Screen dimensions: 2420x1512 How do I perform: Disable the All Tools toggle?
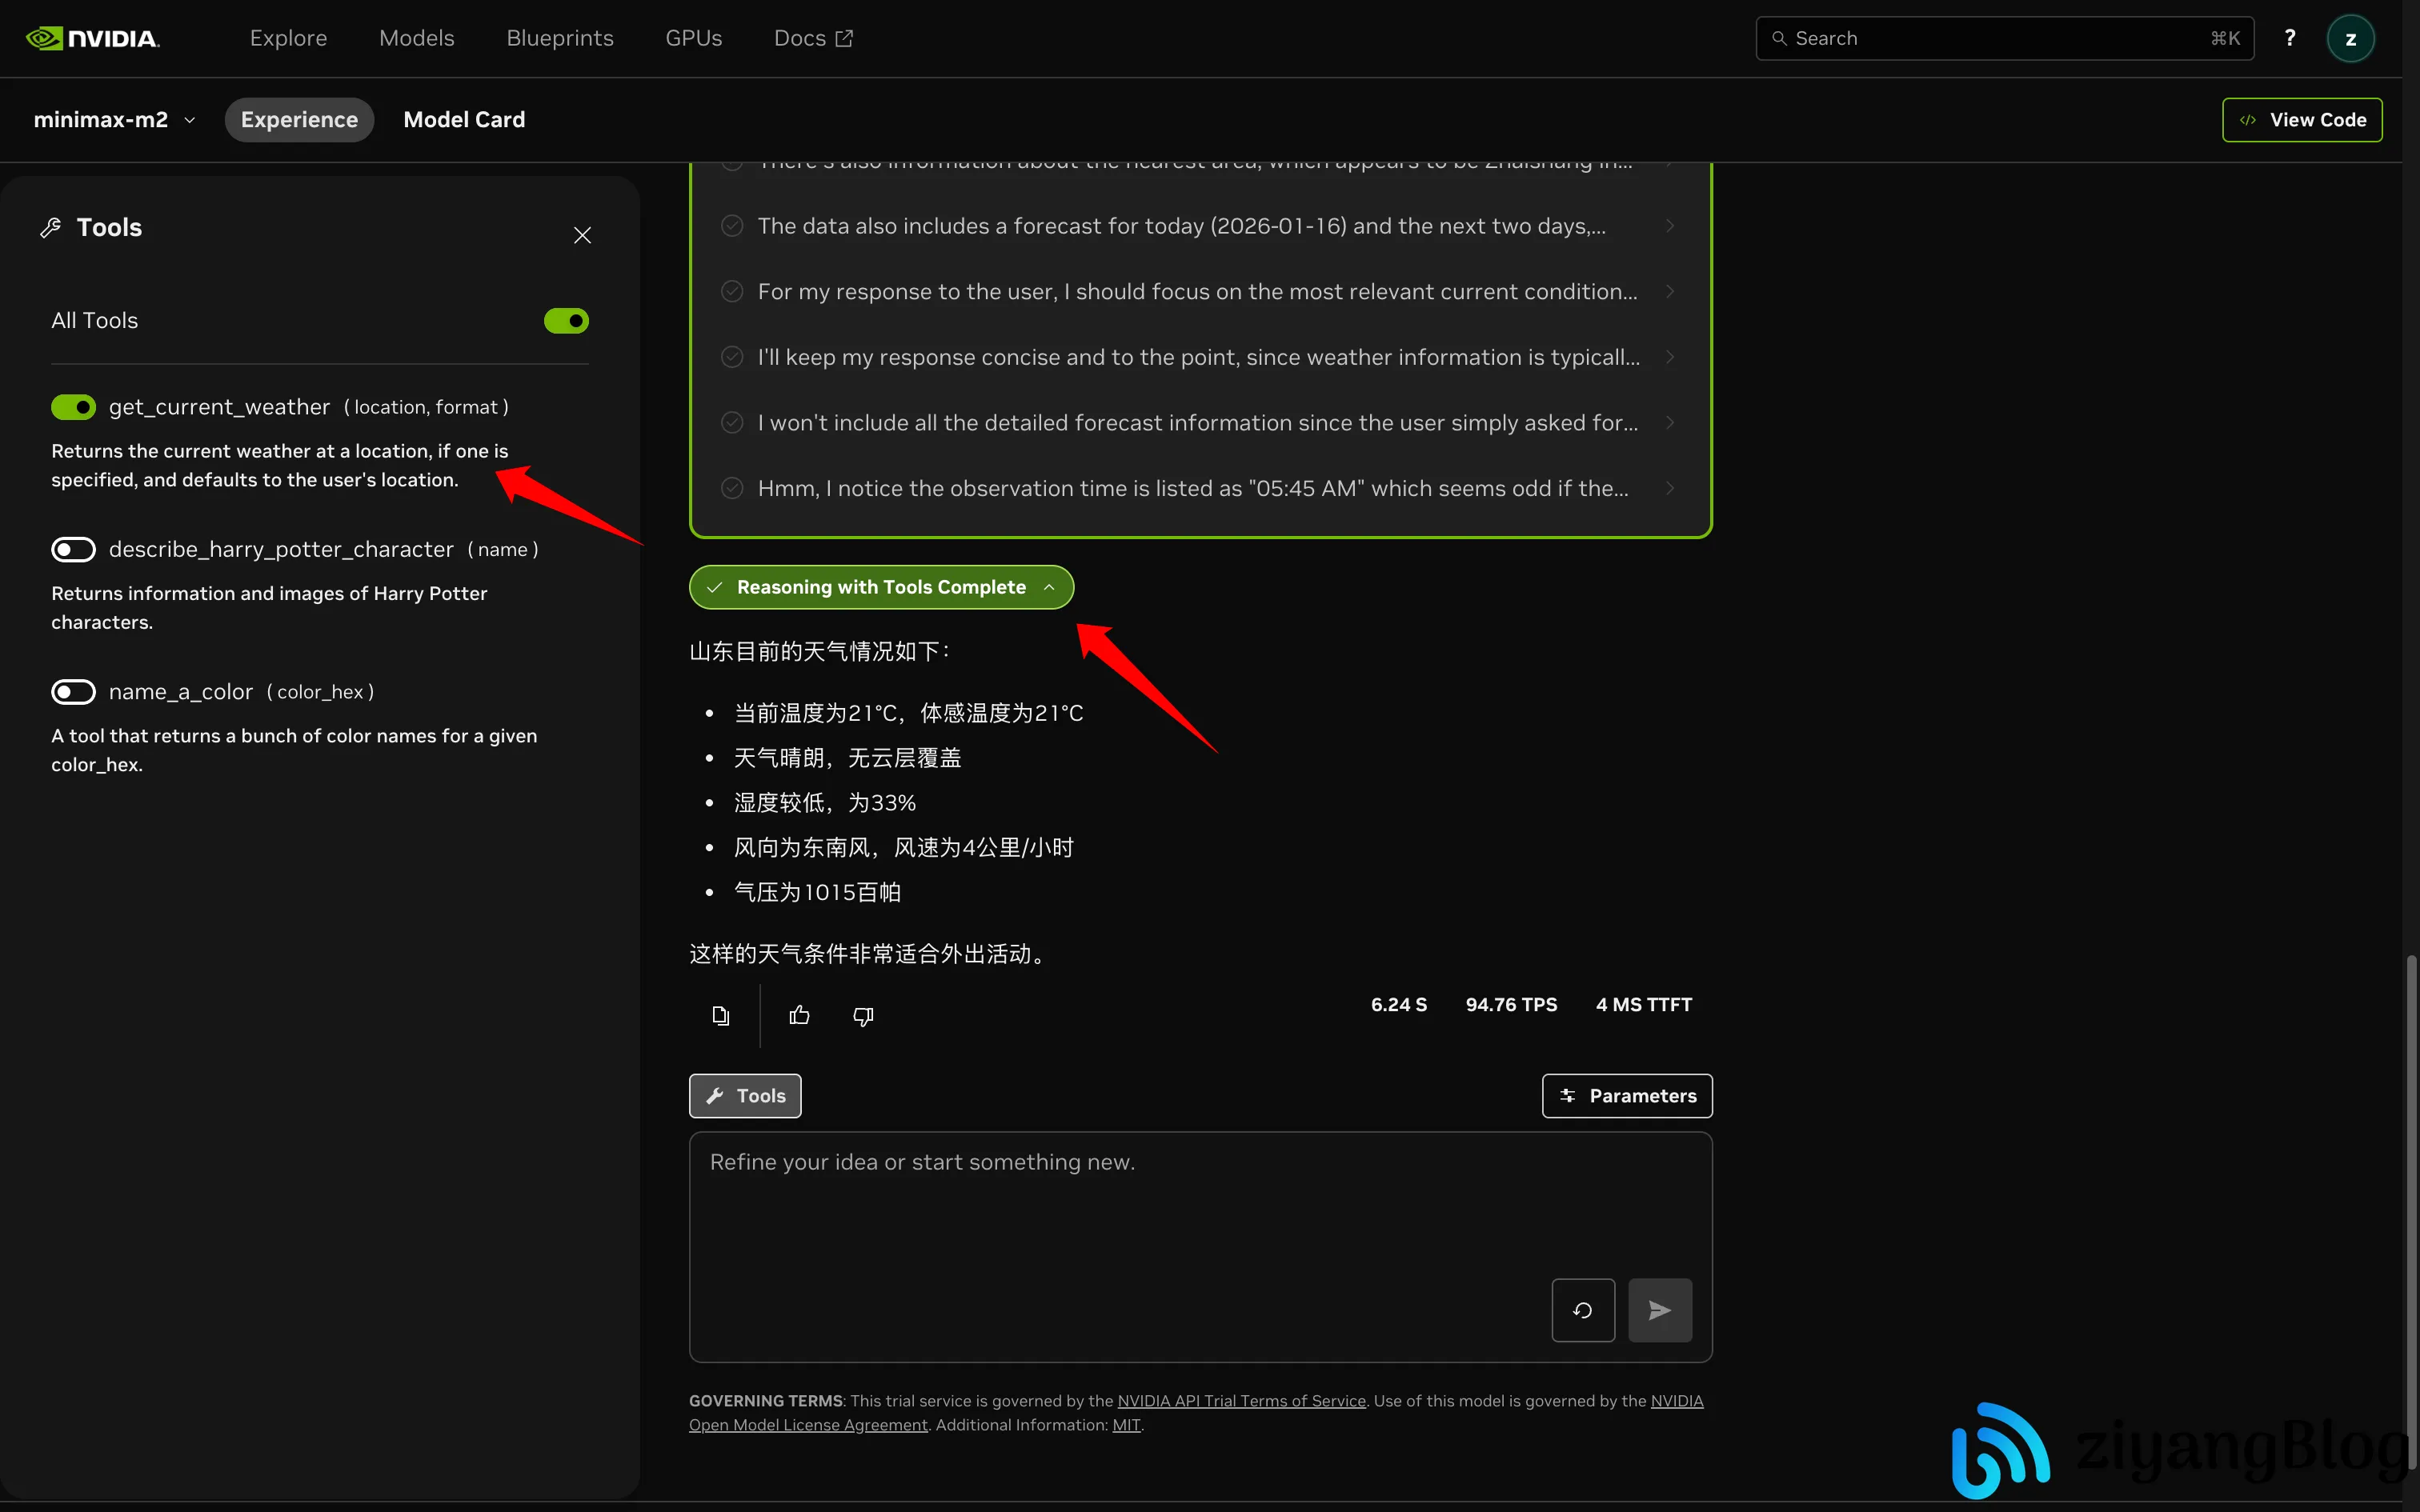point(565,320)
